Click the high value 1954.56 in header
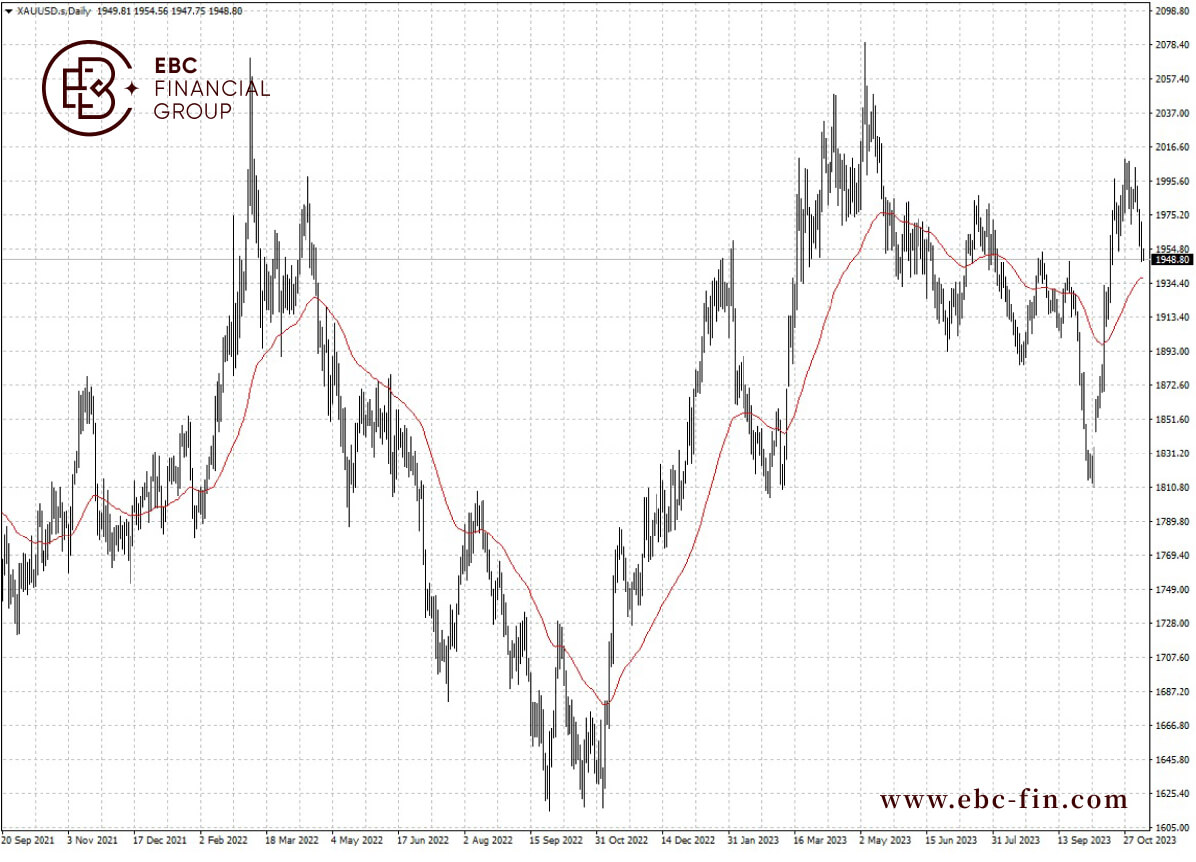Screen dimensions: 1196x862 pyautogui.click(x=151, y=11)
